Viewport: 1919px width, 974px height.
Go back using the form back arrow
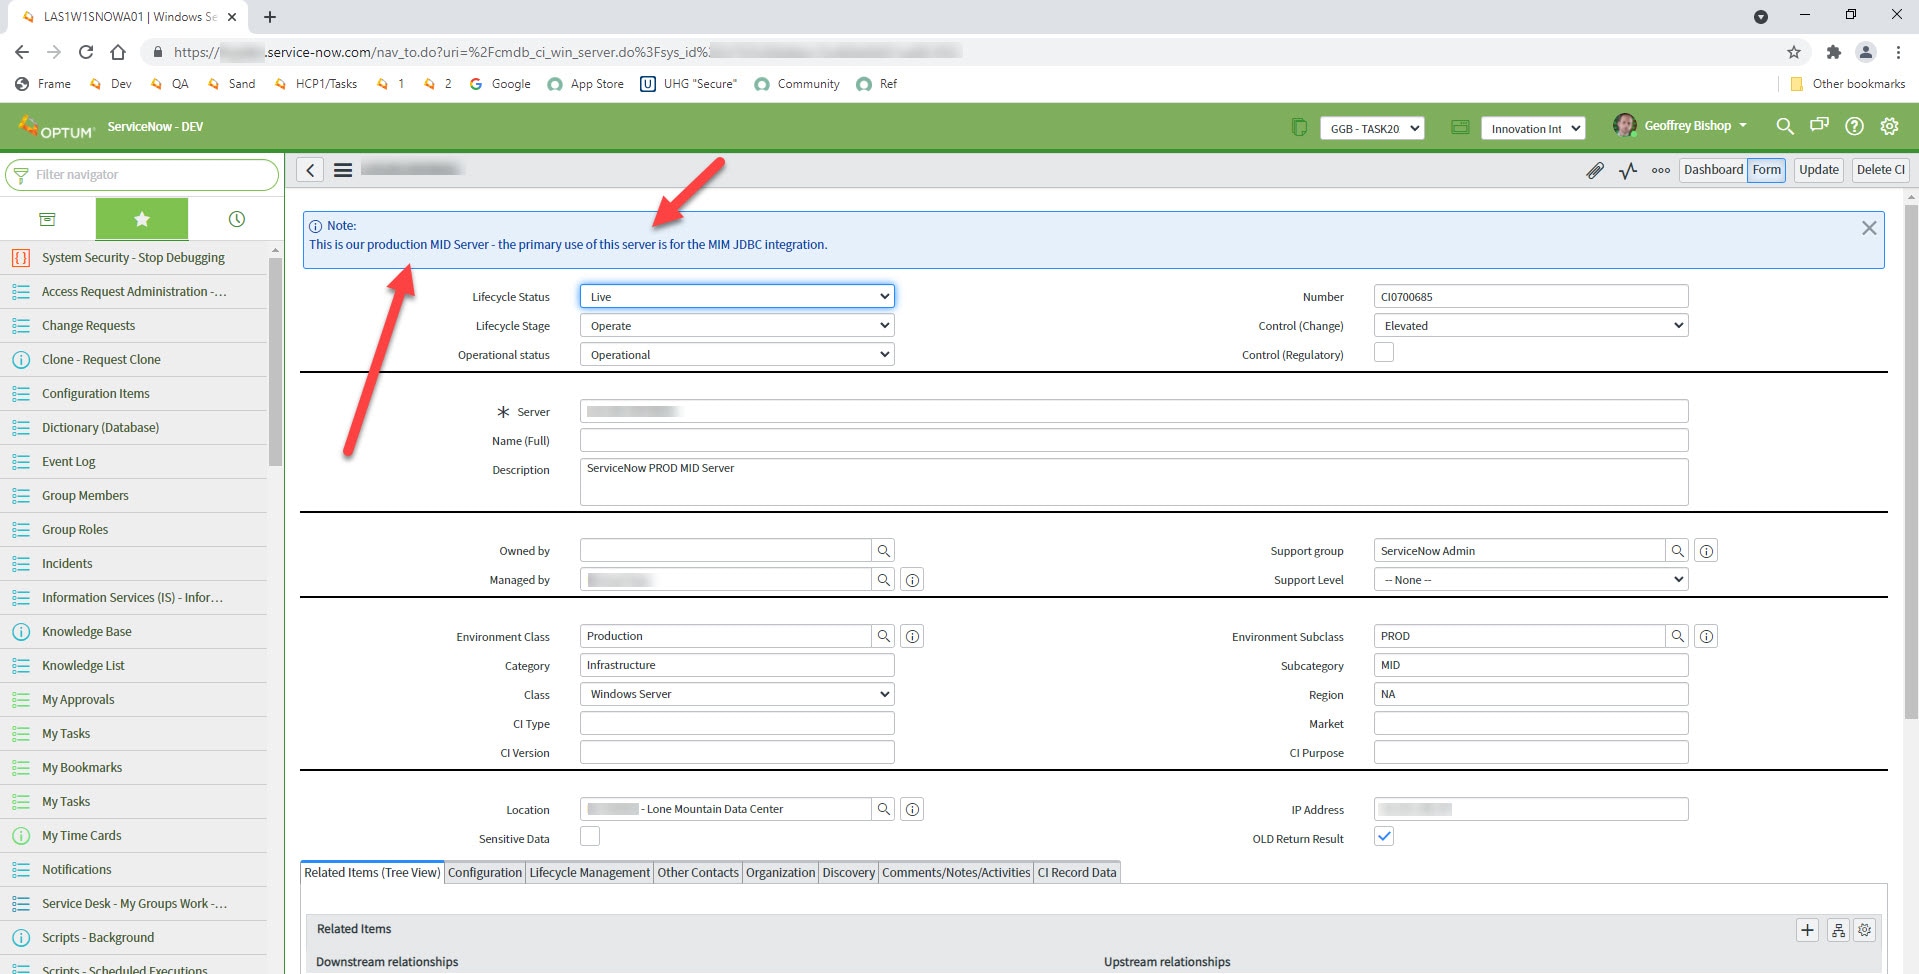(310, 170)
